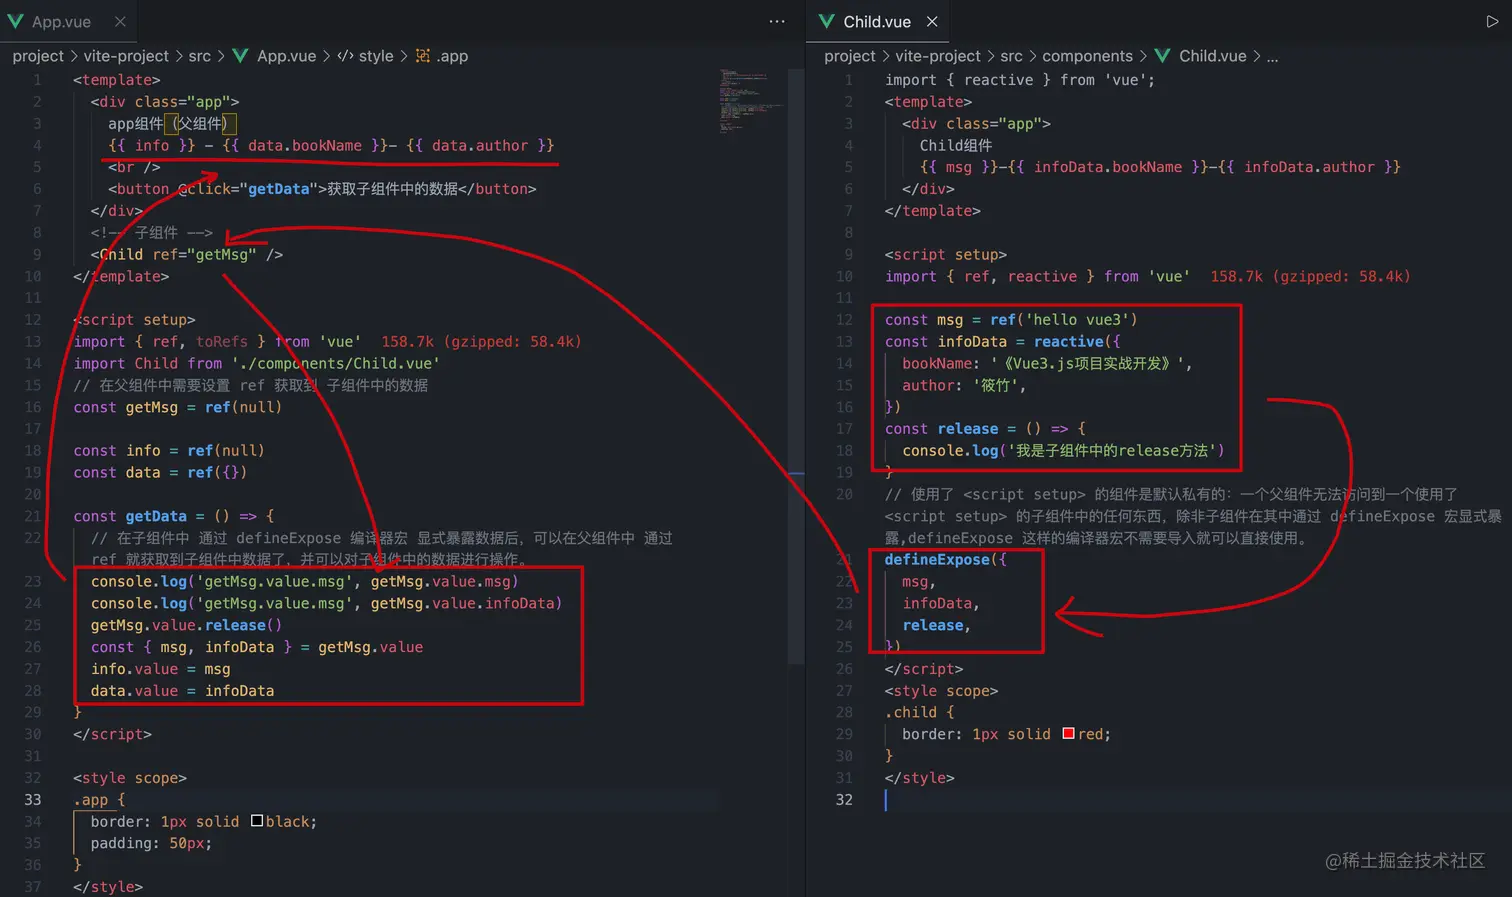Viewport: 1512px width, 897px height.
Task: Click the 'Child ref="getMsg"' line
Action: coord(187,254)
